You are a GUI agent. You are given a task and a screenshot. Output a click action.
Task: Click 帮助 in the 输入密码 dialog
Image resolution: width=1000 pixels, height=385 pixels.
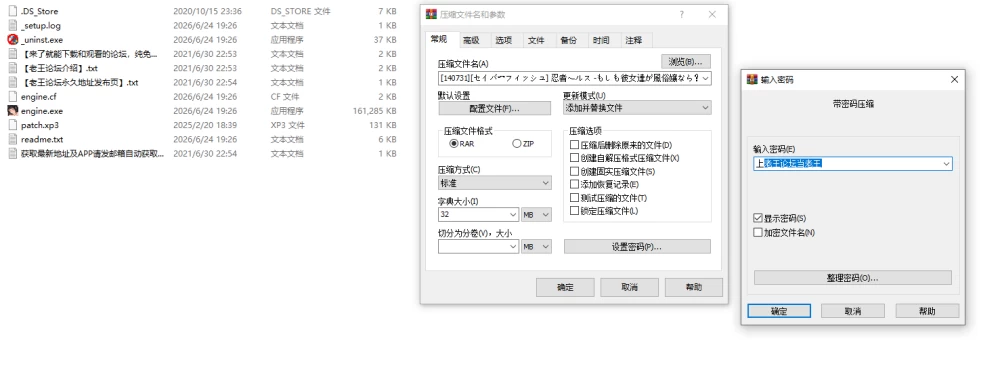[x=927, y=311]
